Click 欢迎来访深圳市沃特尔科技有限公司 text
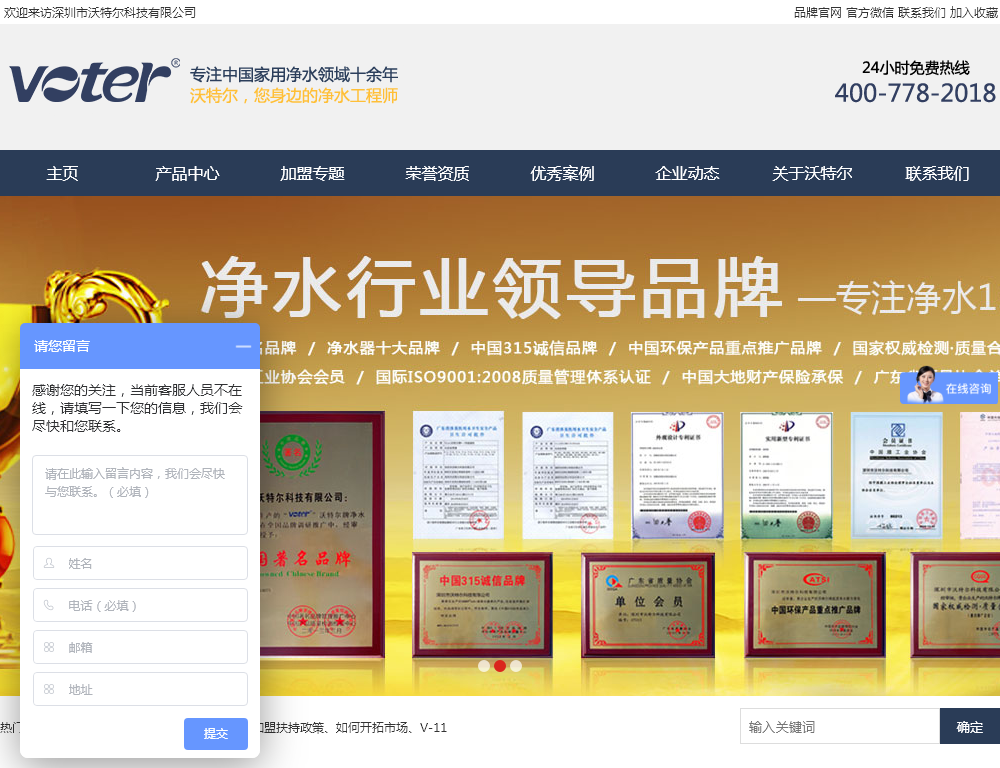The height and width of the screenshot is (768, 1000). tap(100, 13)
